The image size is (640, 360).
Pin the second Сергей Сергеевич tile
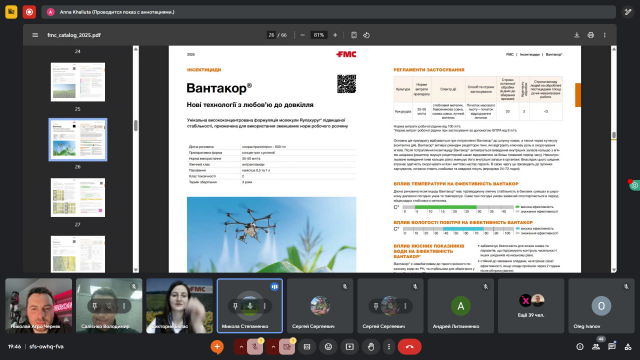[x=376, y=306]
